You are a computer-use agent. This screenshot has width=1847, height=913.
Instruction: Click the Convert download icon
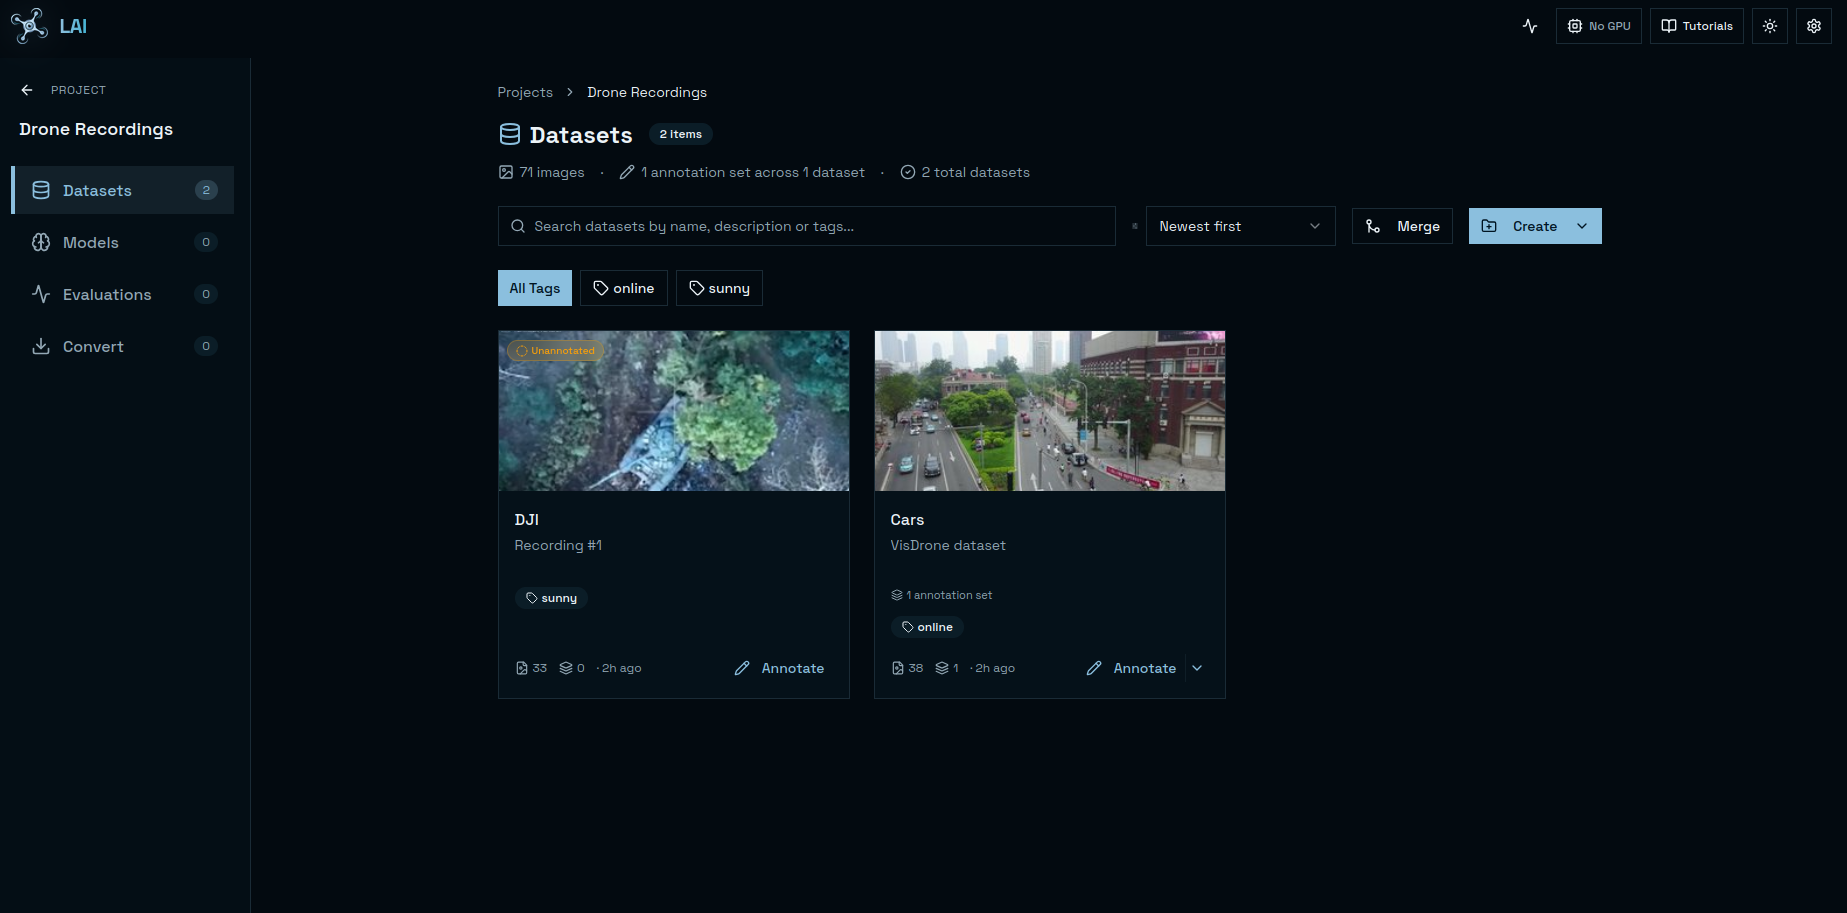point(41,346)
